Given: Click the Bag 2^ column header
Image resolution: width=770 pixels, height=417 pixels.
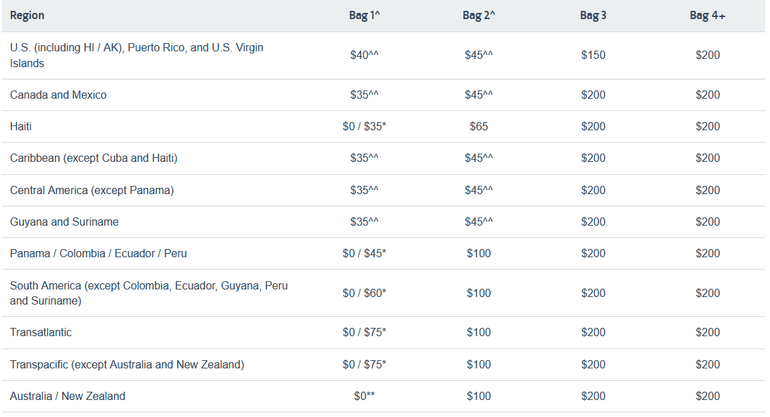Looking at the screenshot, I should (479, 16).
